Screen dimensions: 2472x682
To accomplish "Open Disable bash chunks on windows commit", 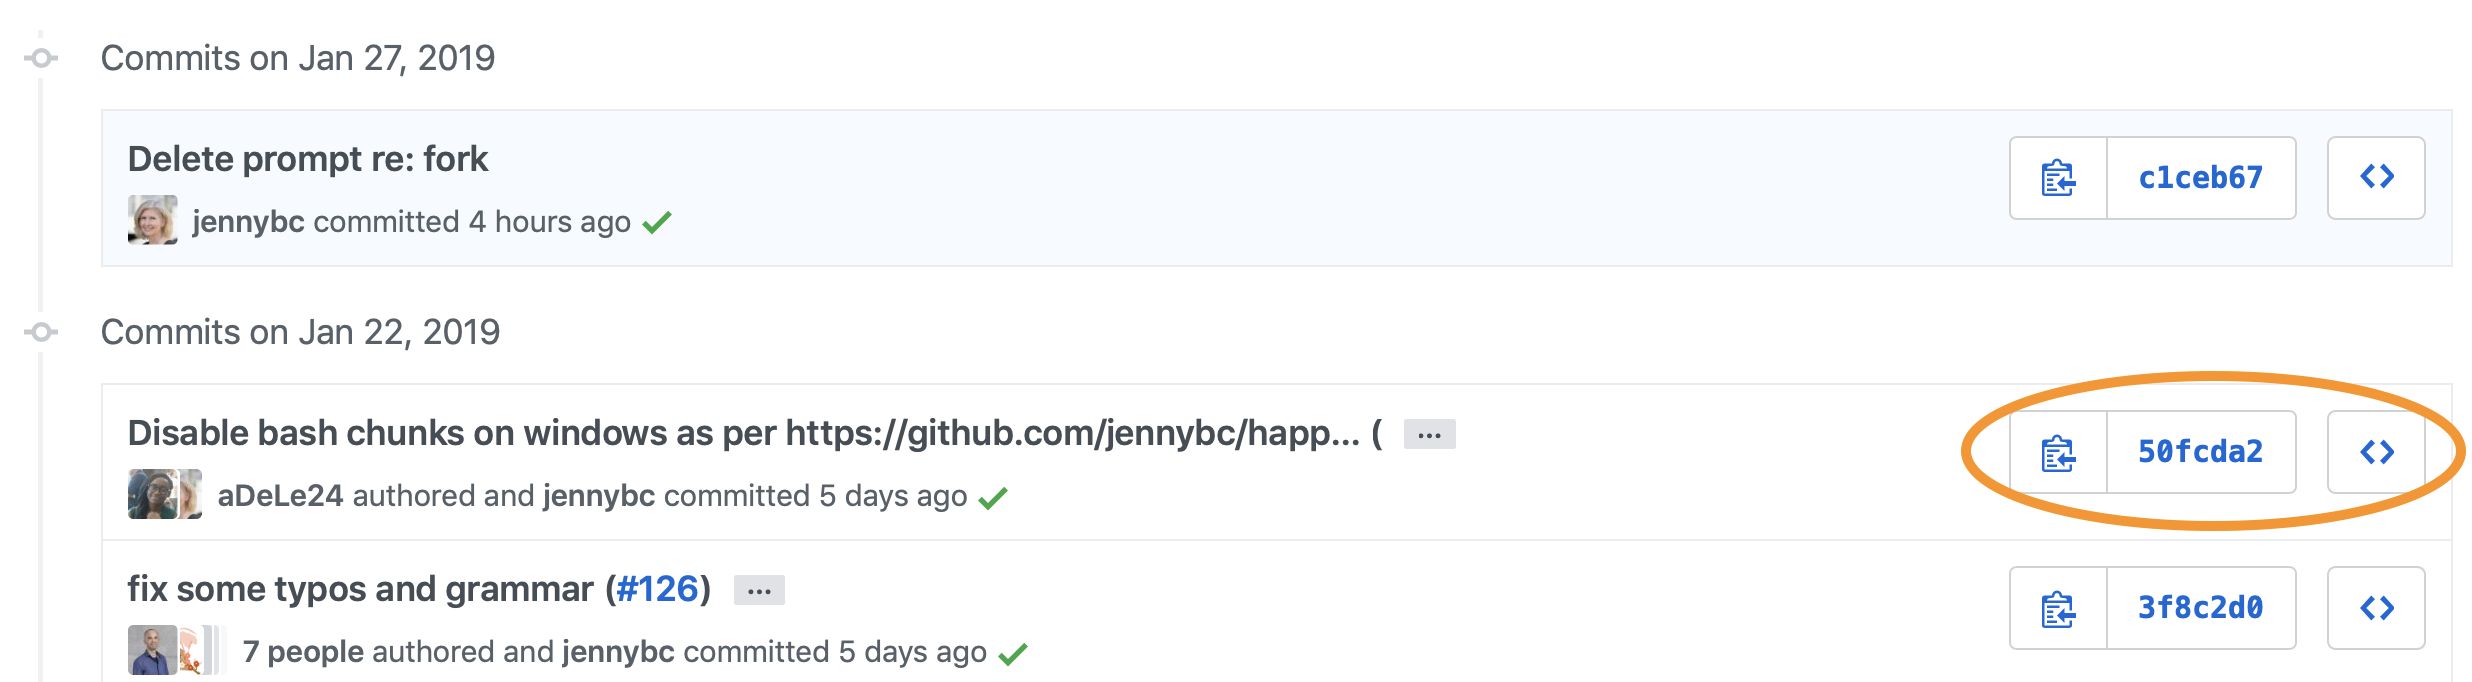I will 744,433.
